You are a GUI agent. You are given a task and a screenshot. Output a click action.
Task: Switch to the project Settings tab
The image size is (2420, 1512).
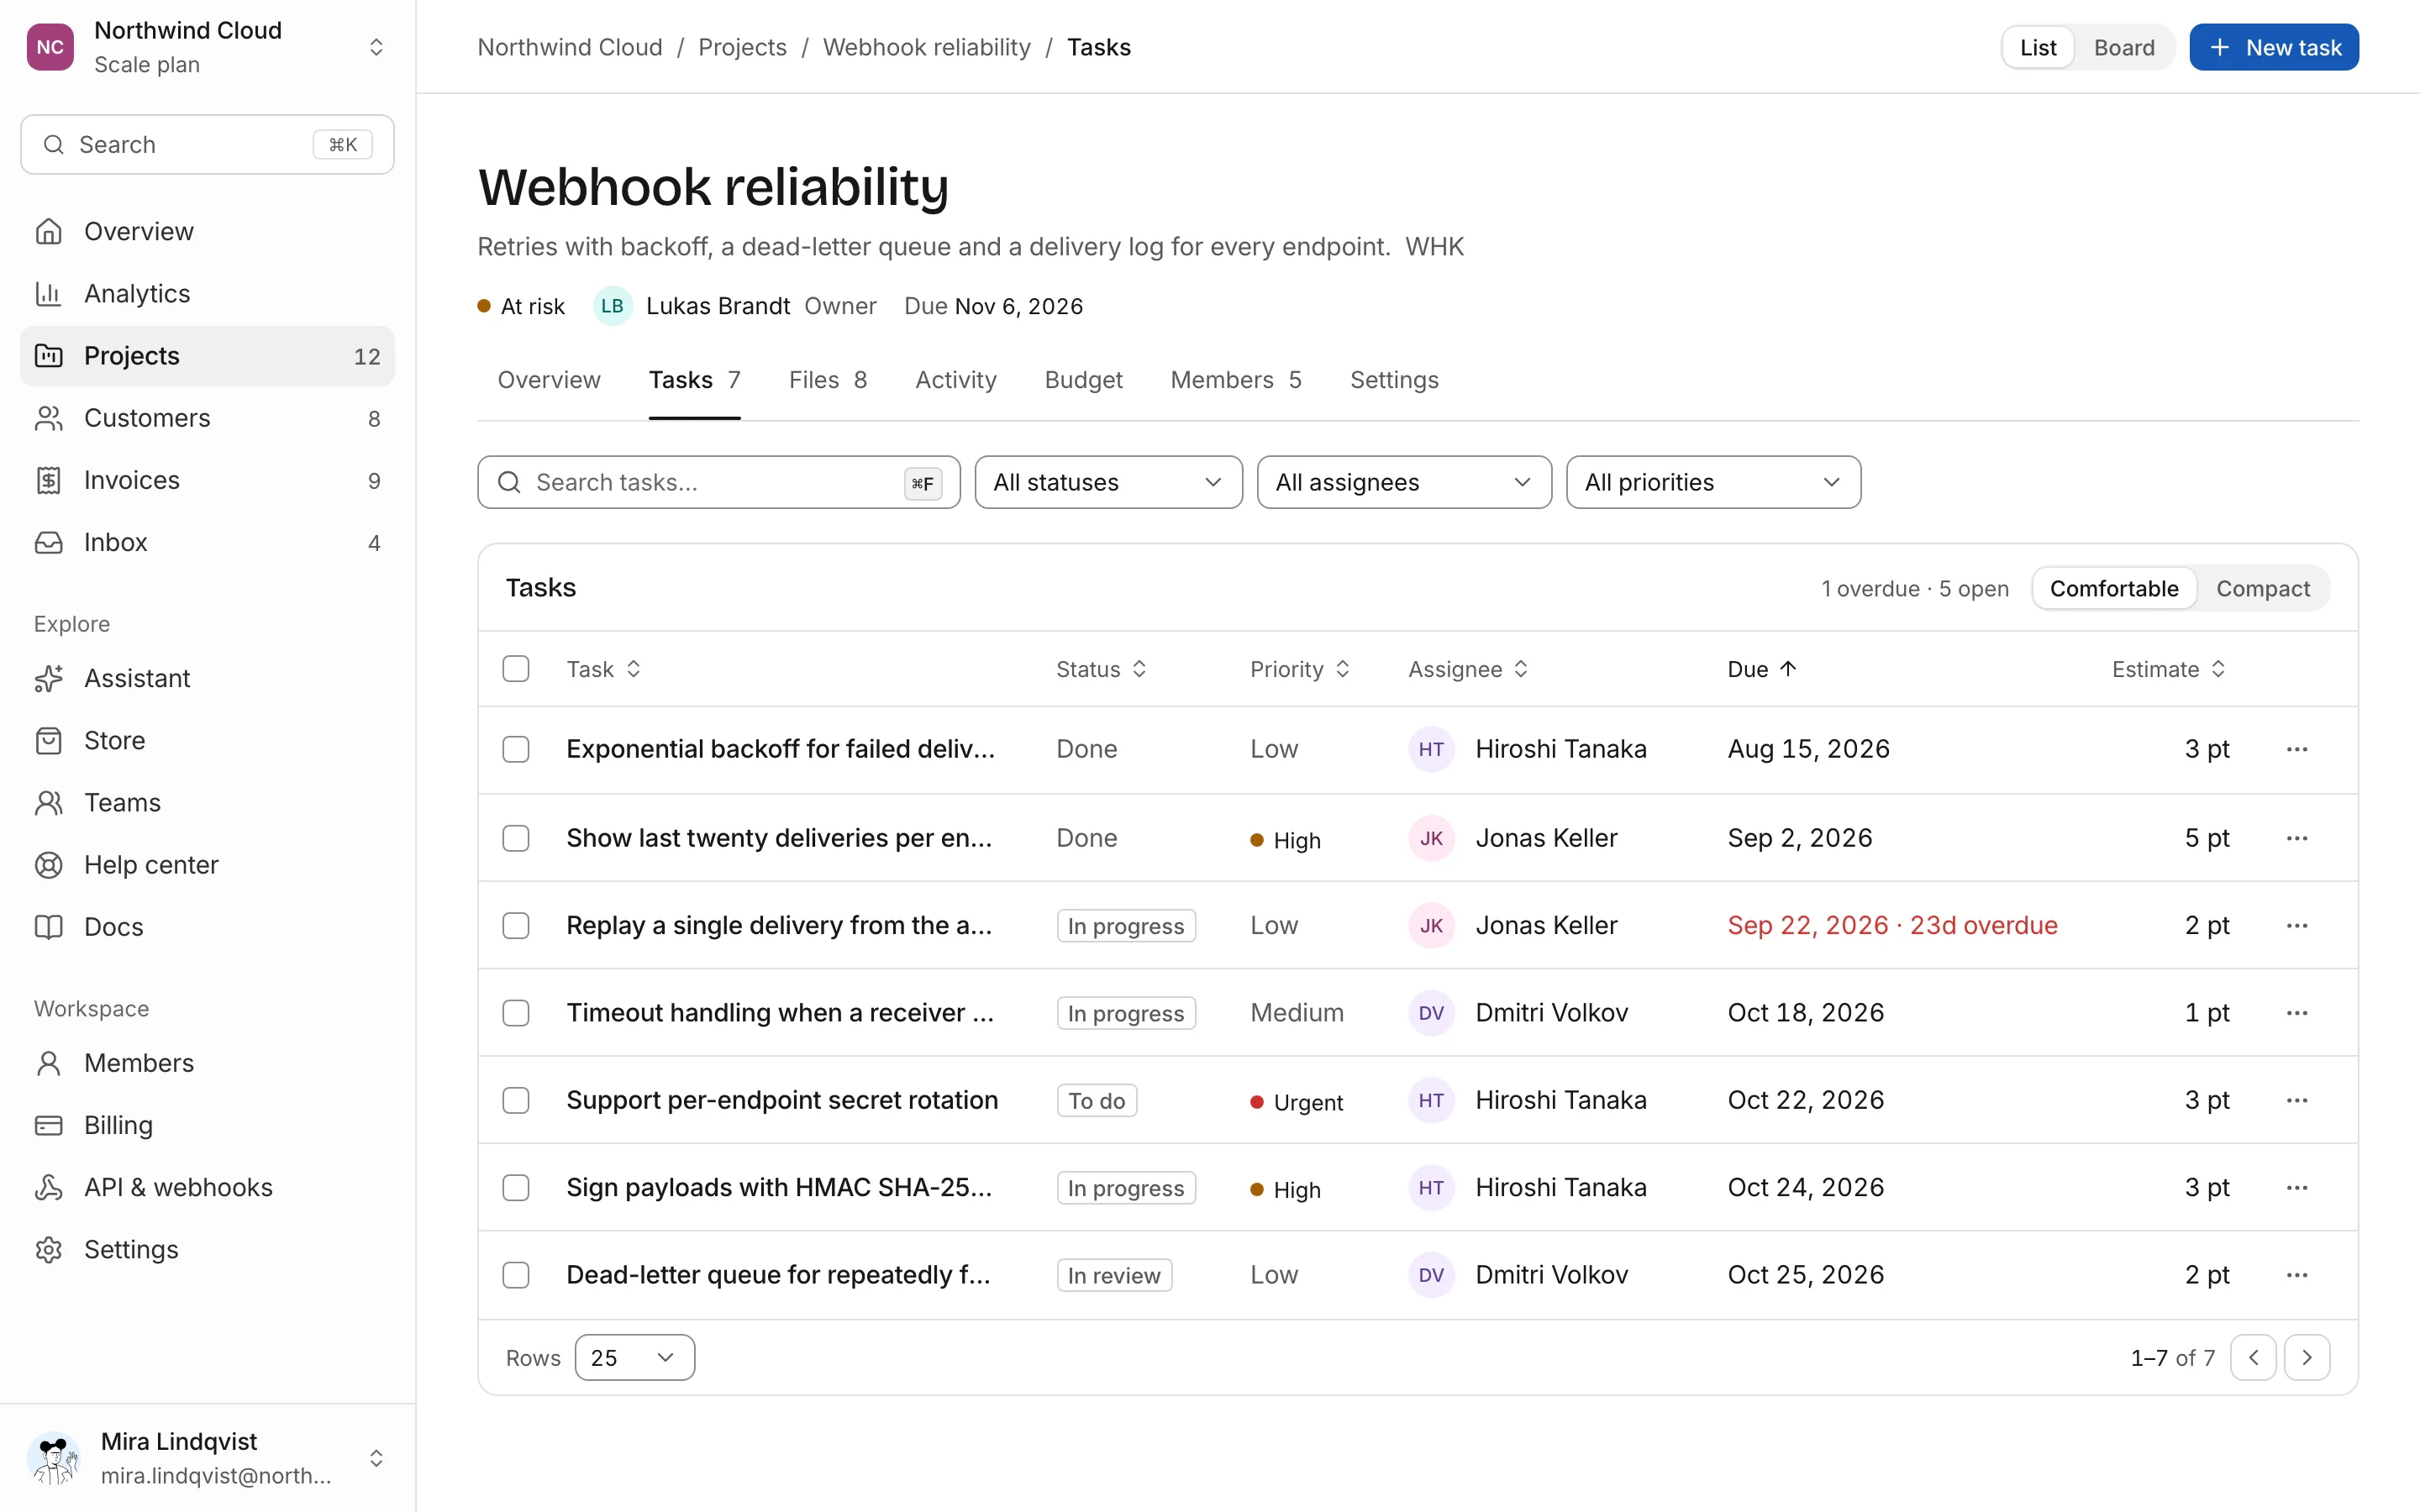tap(1394, 380)
